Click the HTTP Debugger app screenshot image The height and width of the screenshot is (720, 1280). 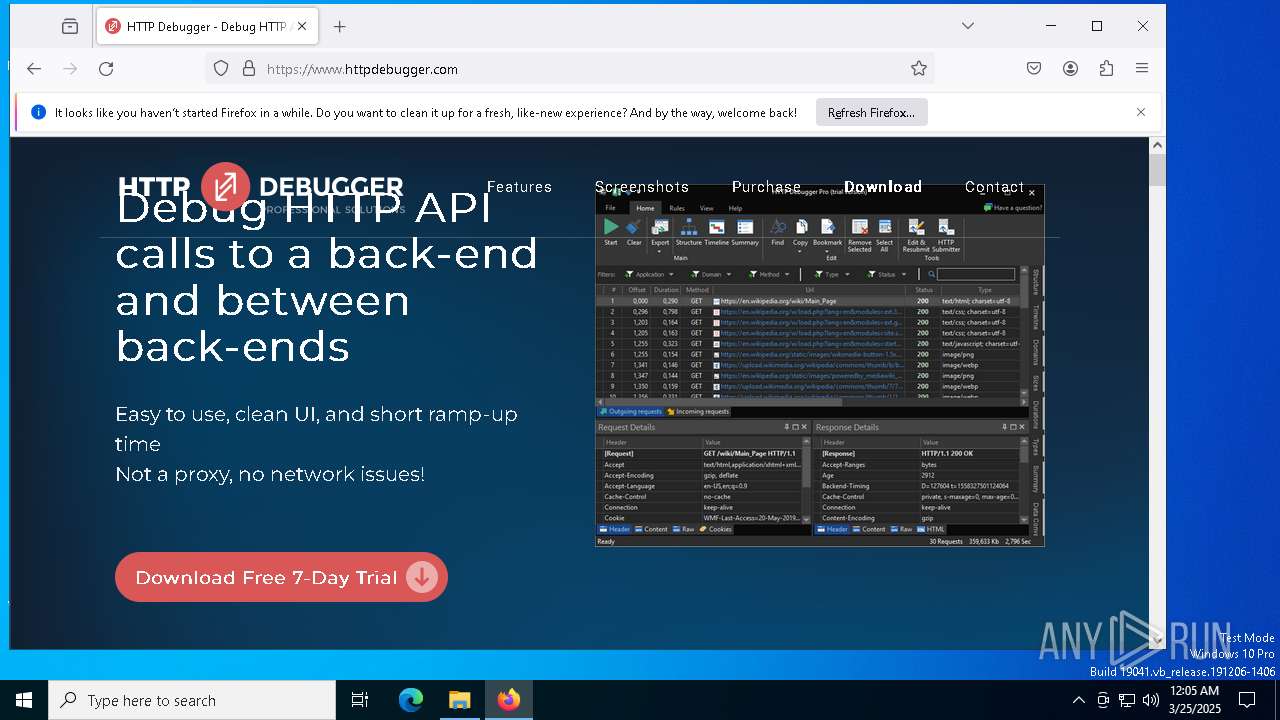pyautogui.click(x=820, y=366)
